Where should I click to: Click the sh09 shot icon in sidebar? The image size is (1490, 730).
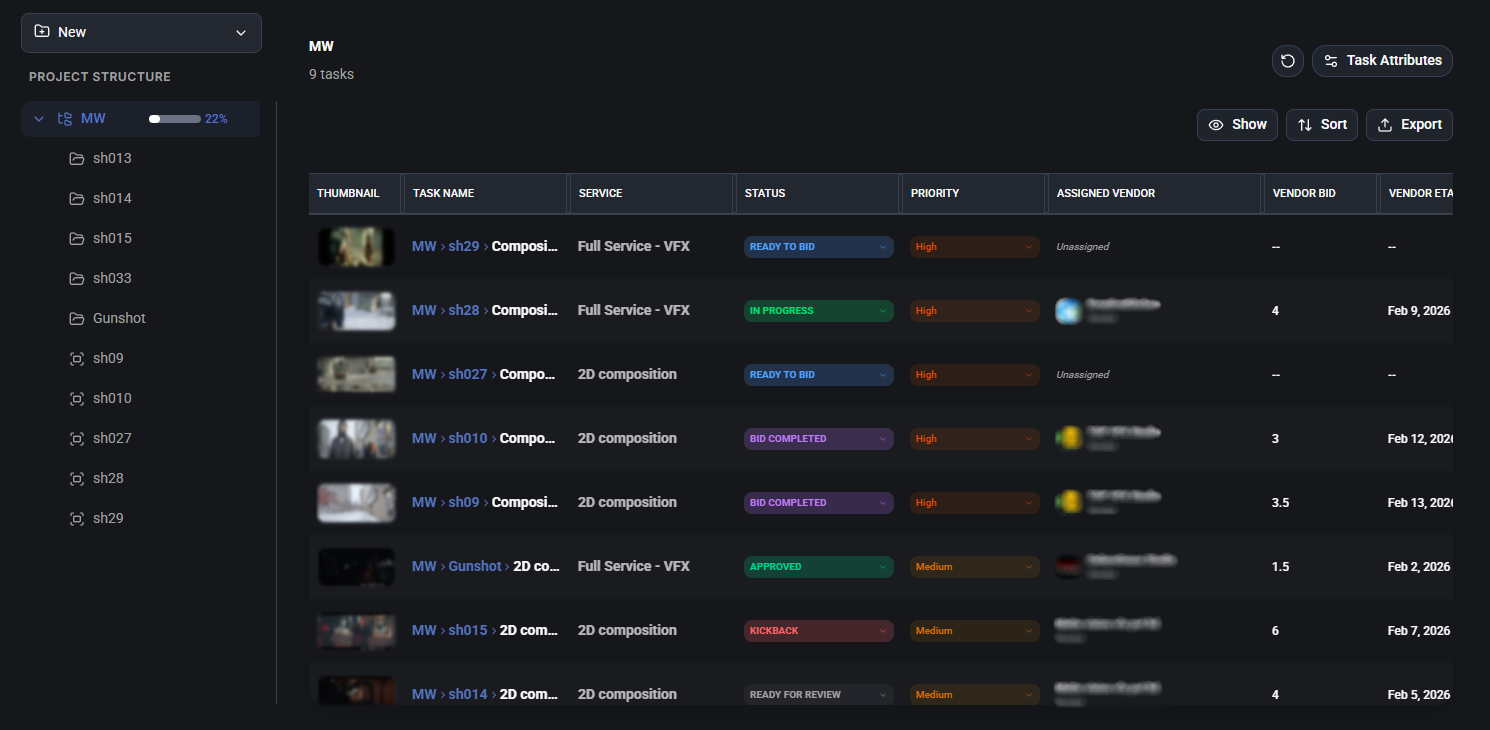(77, 358)
